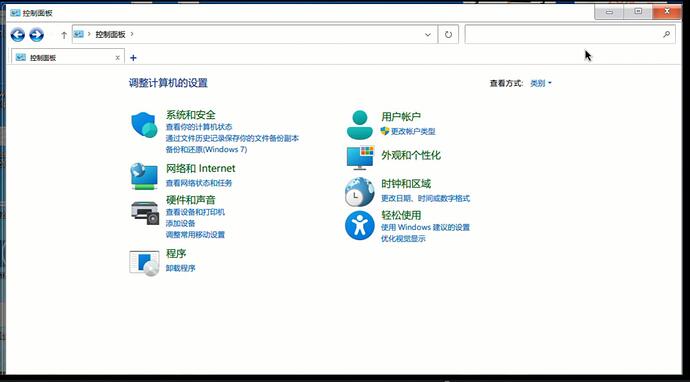This screenshot has height=382, width=690.
Task: Open 查看网络状态和任务 link
Action: pos(199,183)
